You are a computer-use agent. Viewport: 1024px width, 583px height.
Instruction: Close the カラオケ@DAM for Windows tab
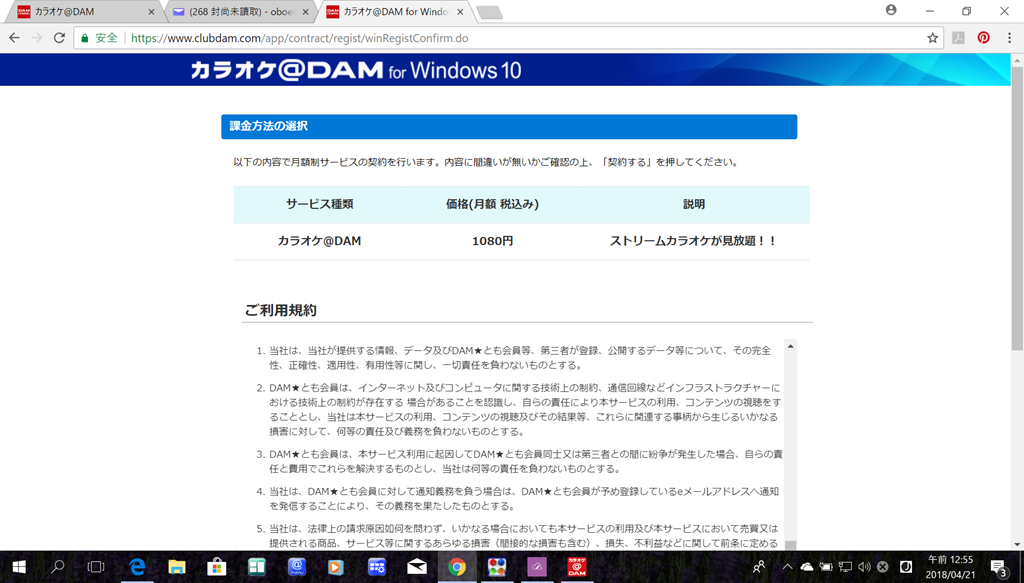tap(460, 12)
